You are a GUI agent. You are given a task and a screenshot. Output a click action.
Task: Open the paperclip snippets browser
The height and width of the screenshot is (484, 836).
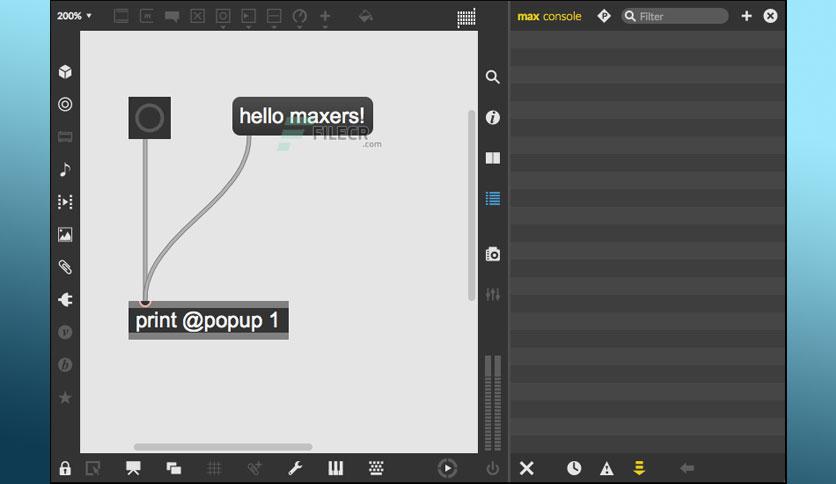(65, 267)
